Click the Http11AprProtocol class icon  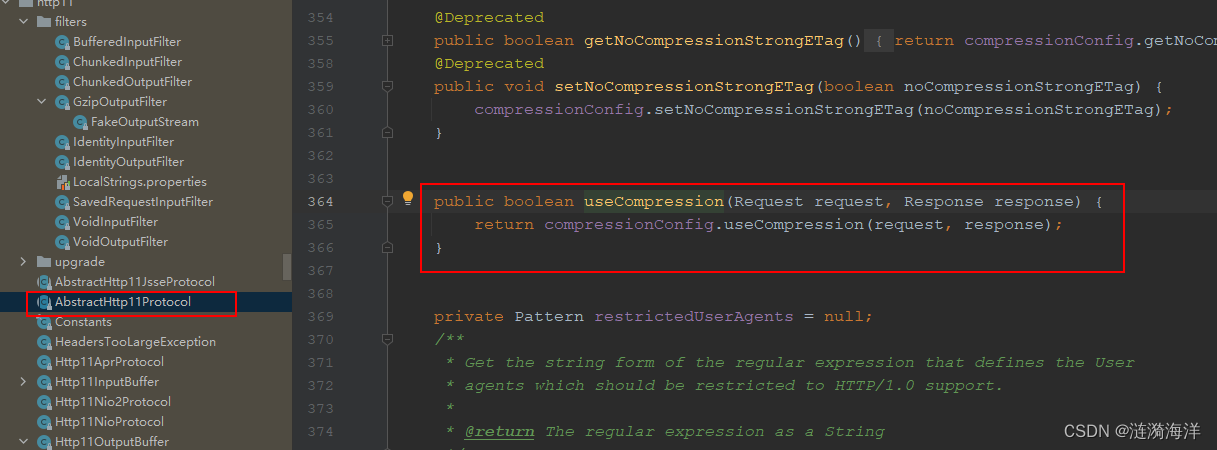click(x=44, y=362)
